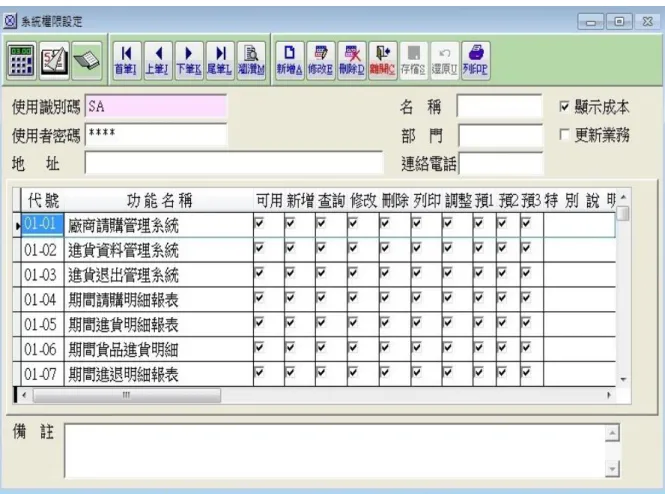Open the calendar notepad icon

tap(54, 61)
